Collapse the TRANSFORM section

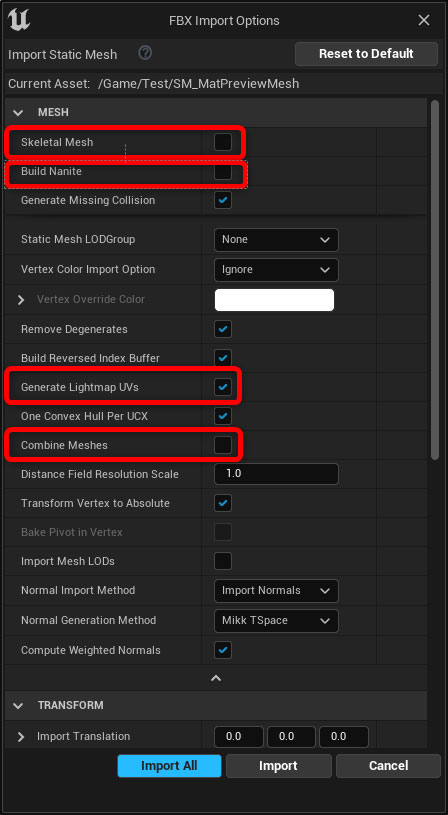(19, 705)
